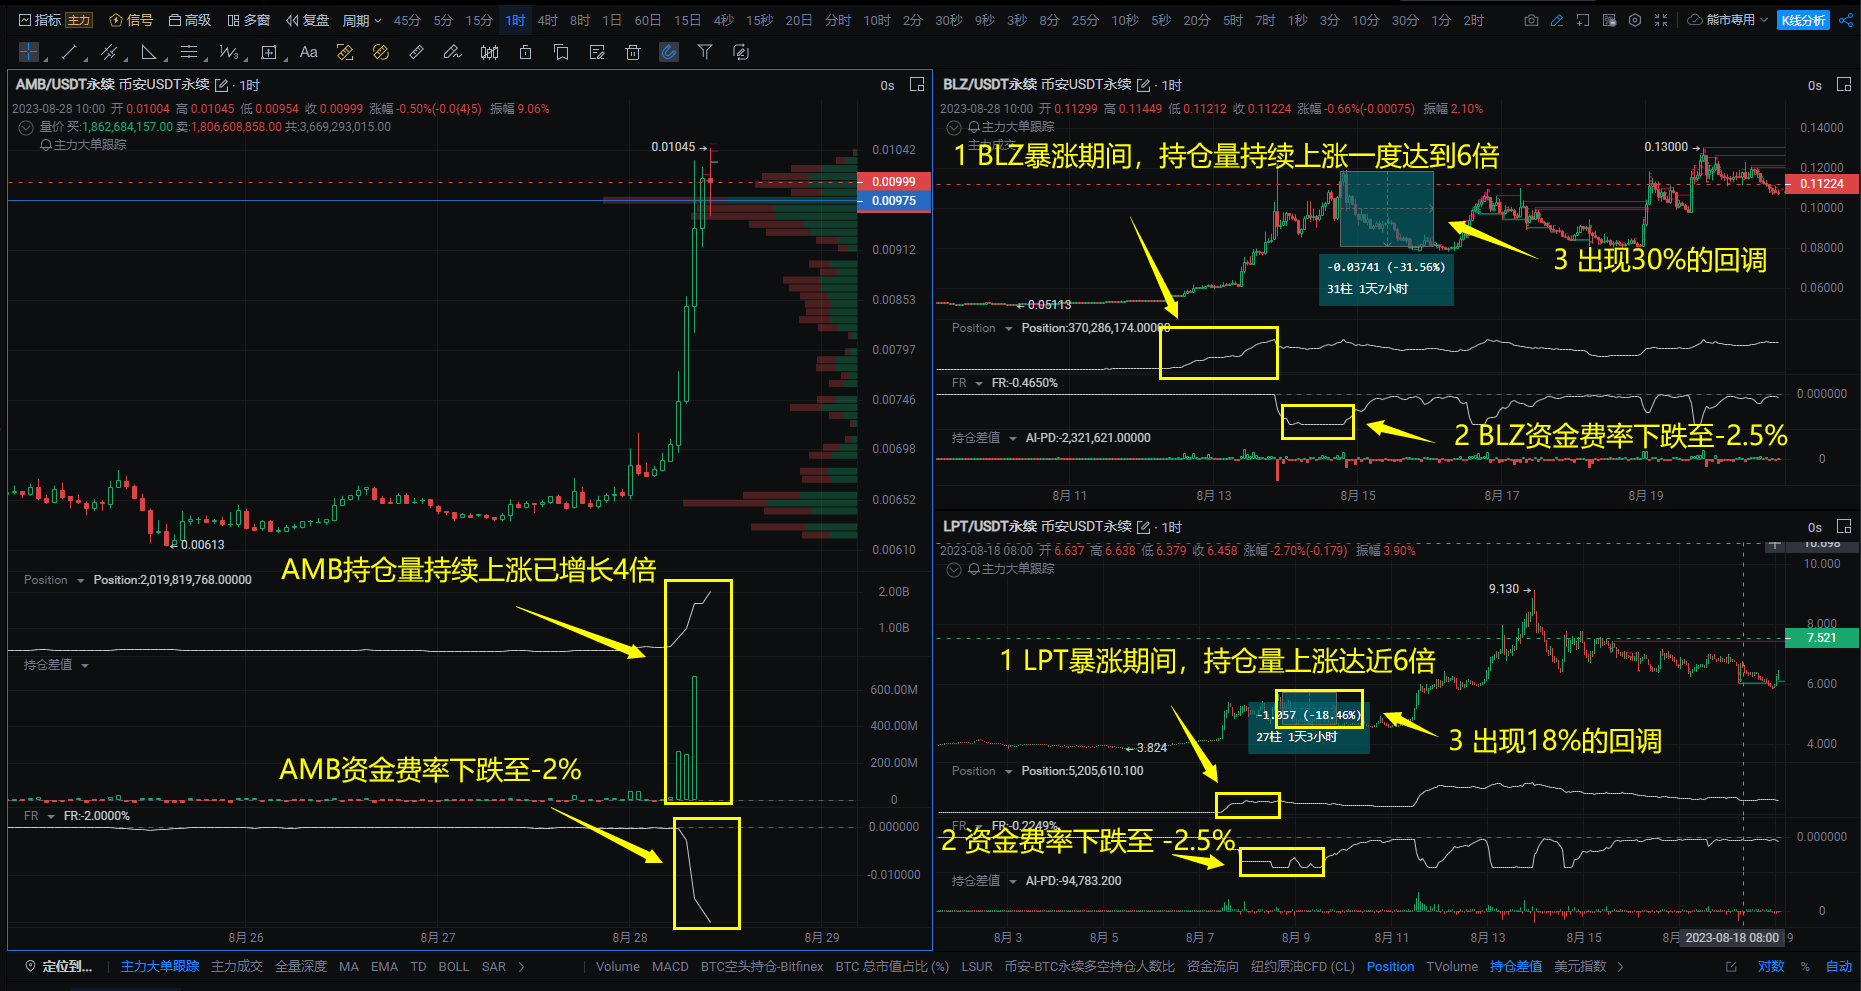Image resolution: width=1861 pixels, height=991 pixels.
Task: Click the candlestick pattern icon in toolbar
Action: click(x=489, y=52)
